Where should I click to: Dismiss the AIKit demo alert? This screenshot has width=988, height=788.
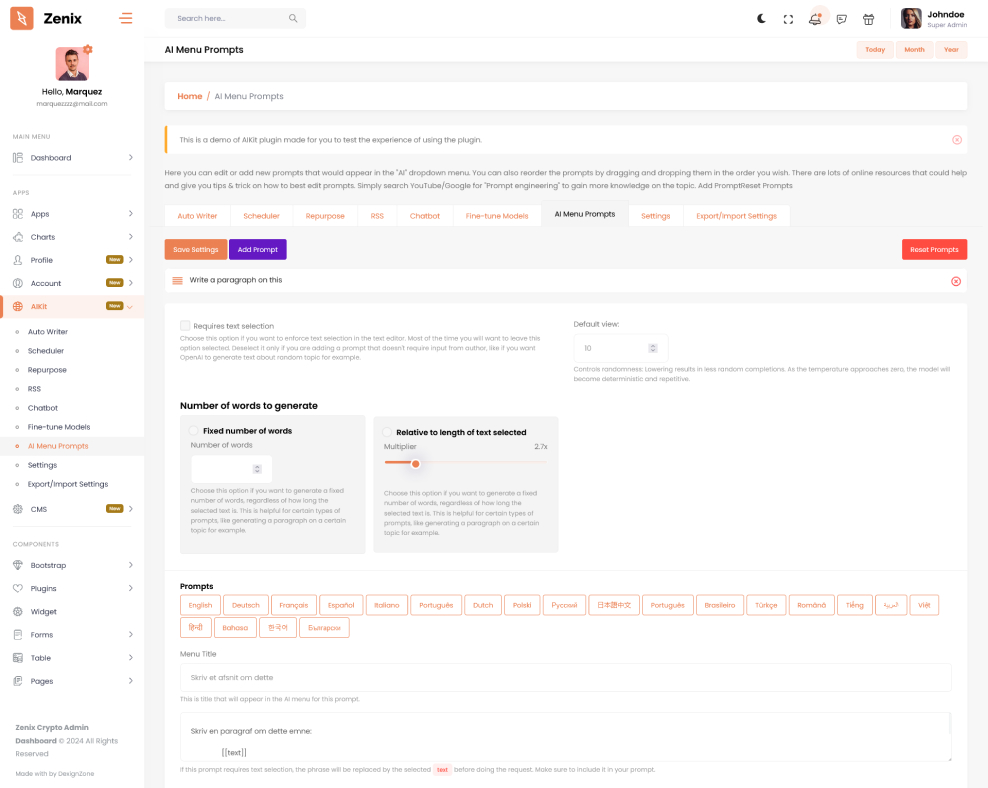pos(956,140)
